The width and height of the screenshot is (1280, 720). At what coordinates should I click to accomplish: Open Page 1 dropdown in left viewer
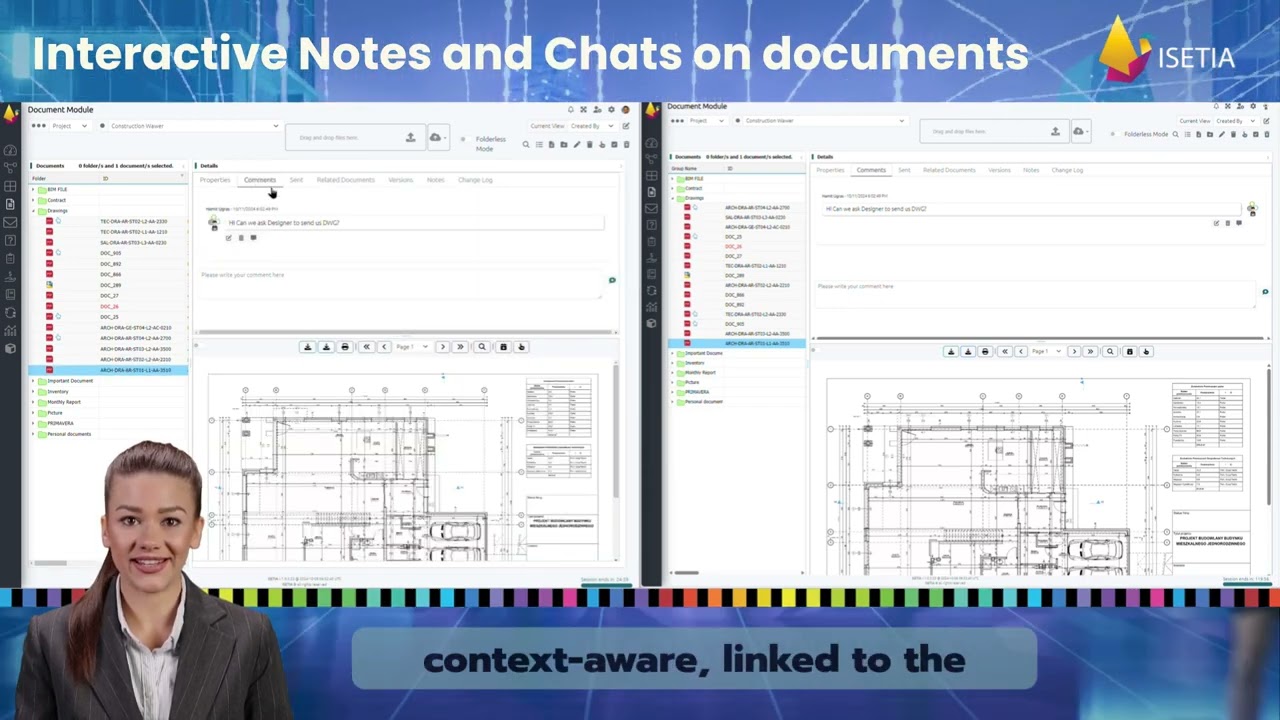tap(412, 347)
